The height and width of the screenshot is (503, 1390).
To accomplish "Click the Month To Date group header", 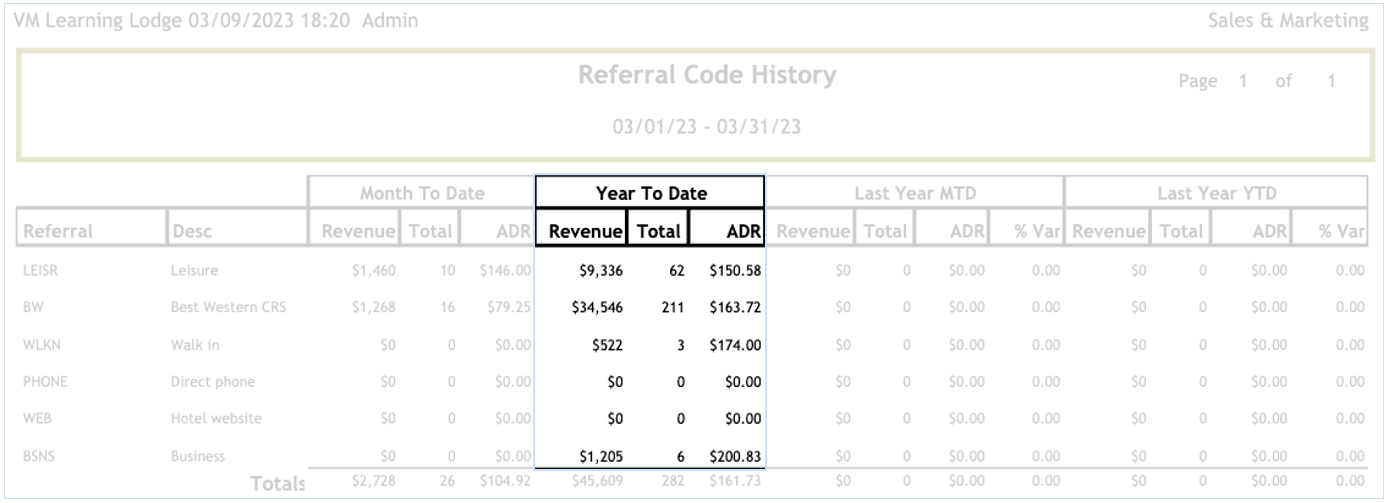I will 422,193.
